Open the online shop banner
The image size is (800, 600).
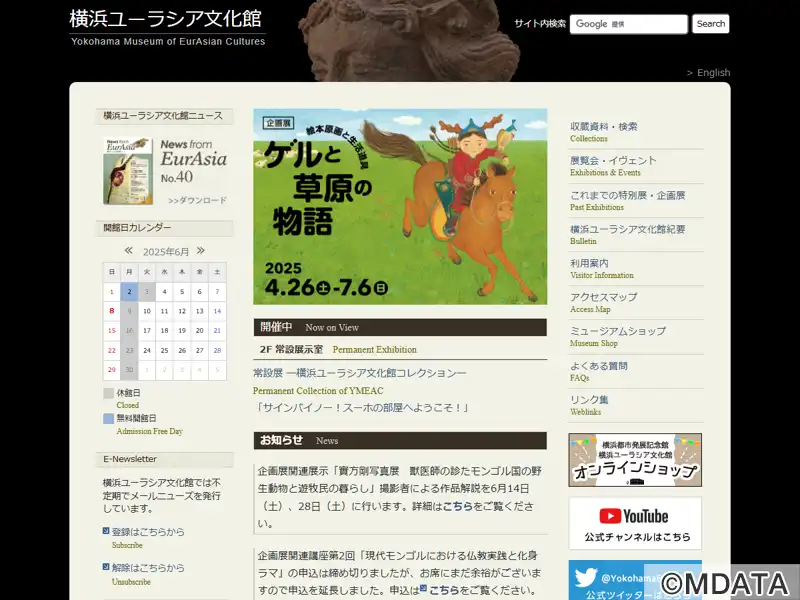point(635,460)
